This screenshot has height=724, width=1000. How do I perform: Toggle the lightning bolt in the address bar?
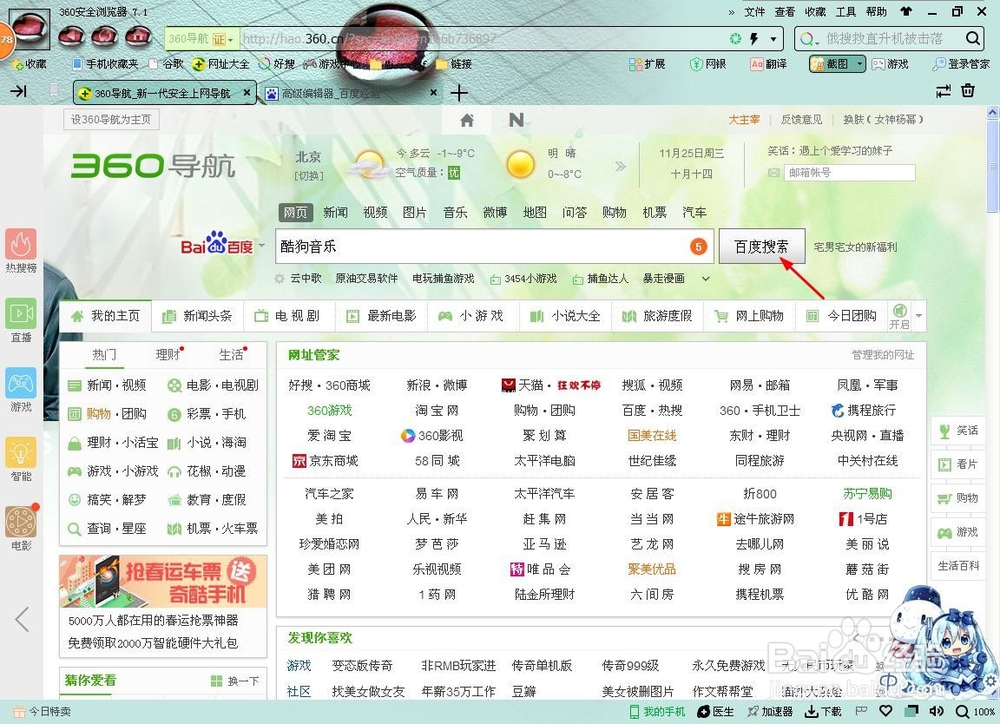755,40
